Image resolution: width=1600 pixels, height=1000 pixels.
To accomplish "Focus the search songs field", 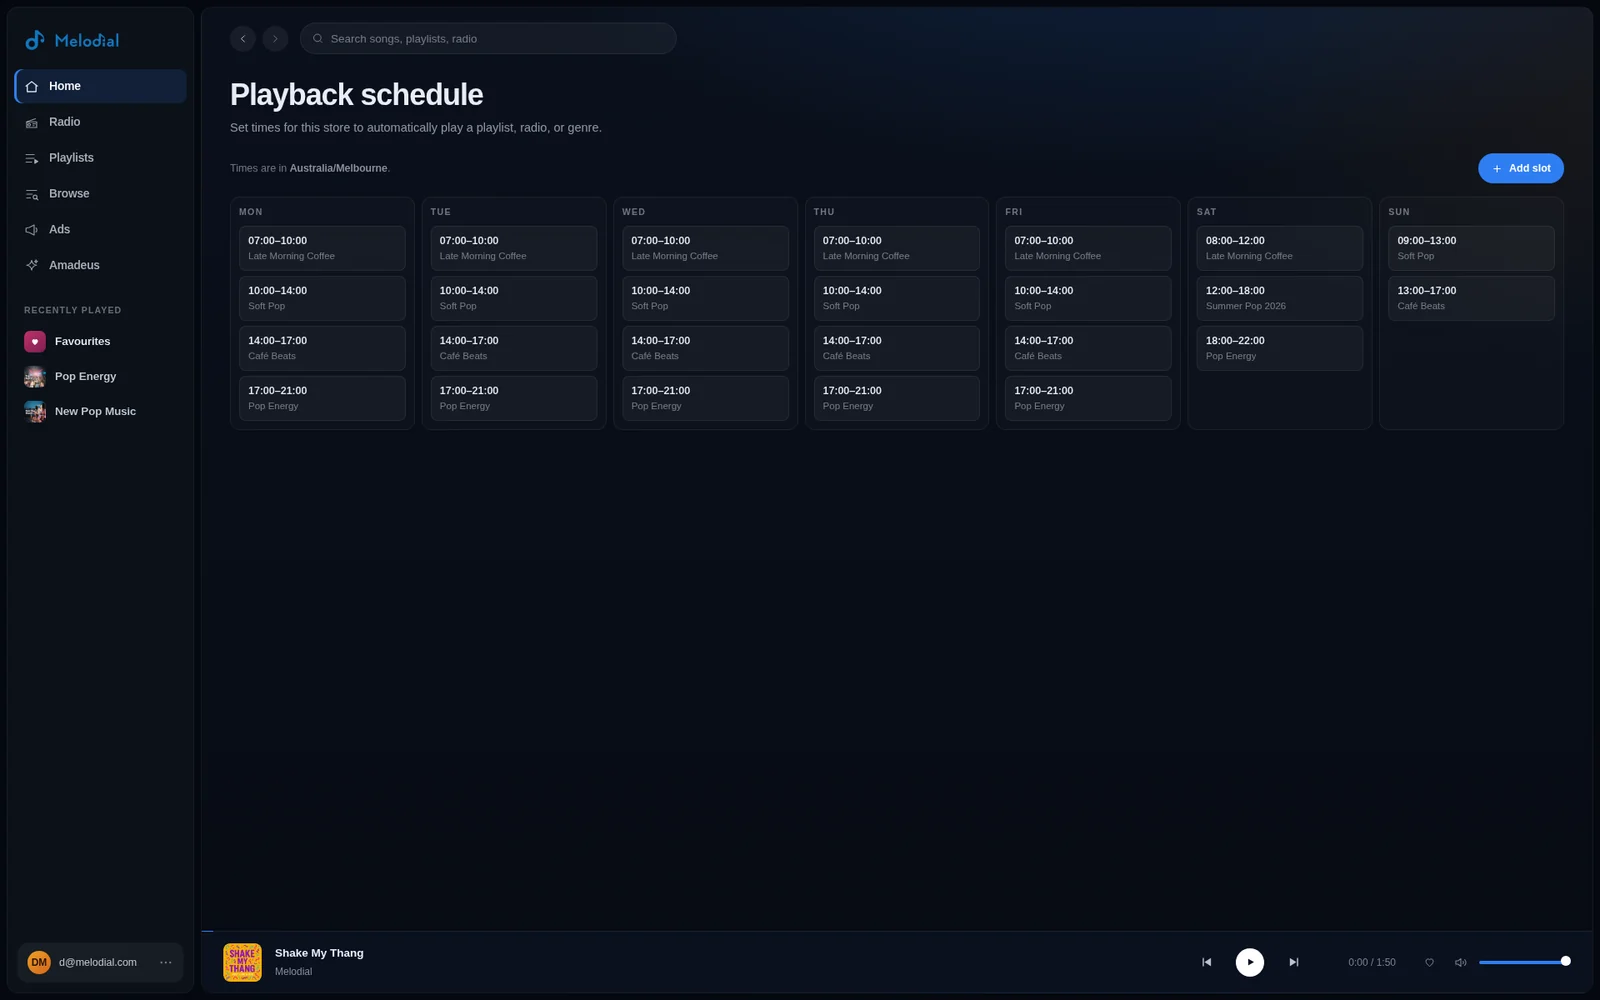I will 488,39.
